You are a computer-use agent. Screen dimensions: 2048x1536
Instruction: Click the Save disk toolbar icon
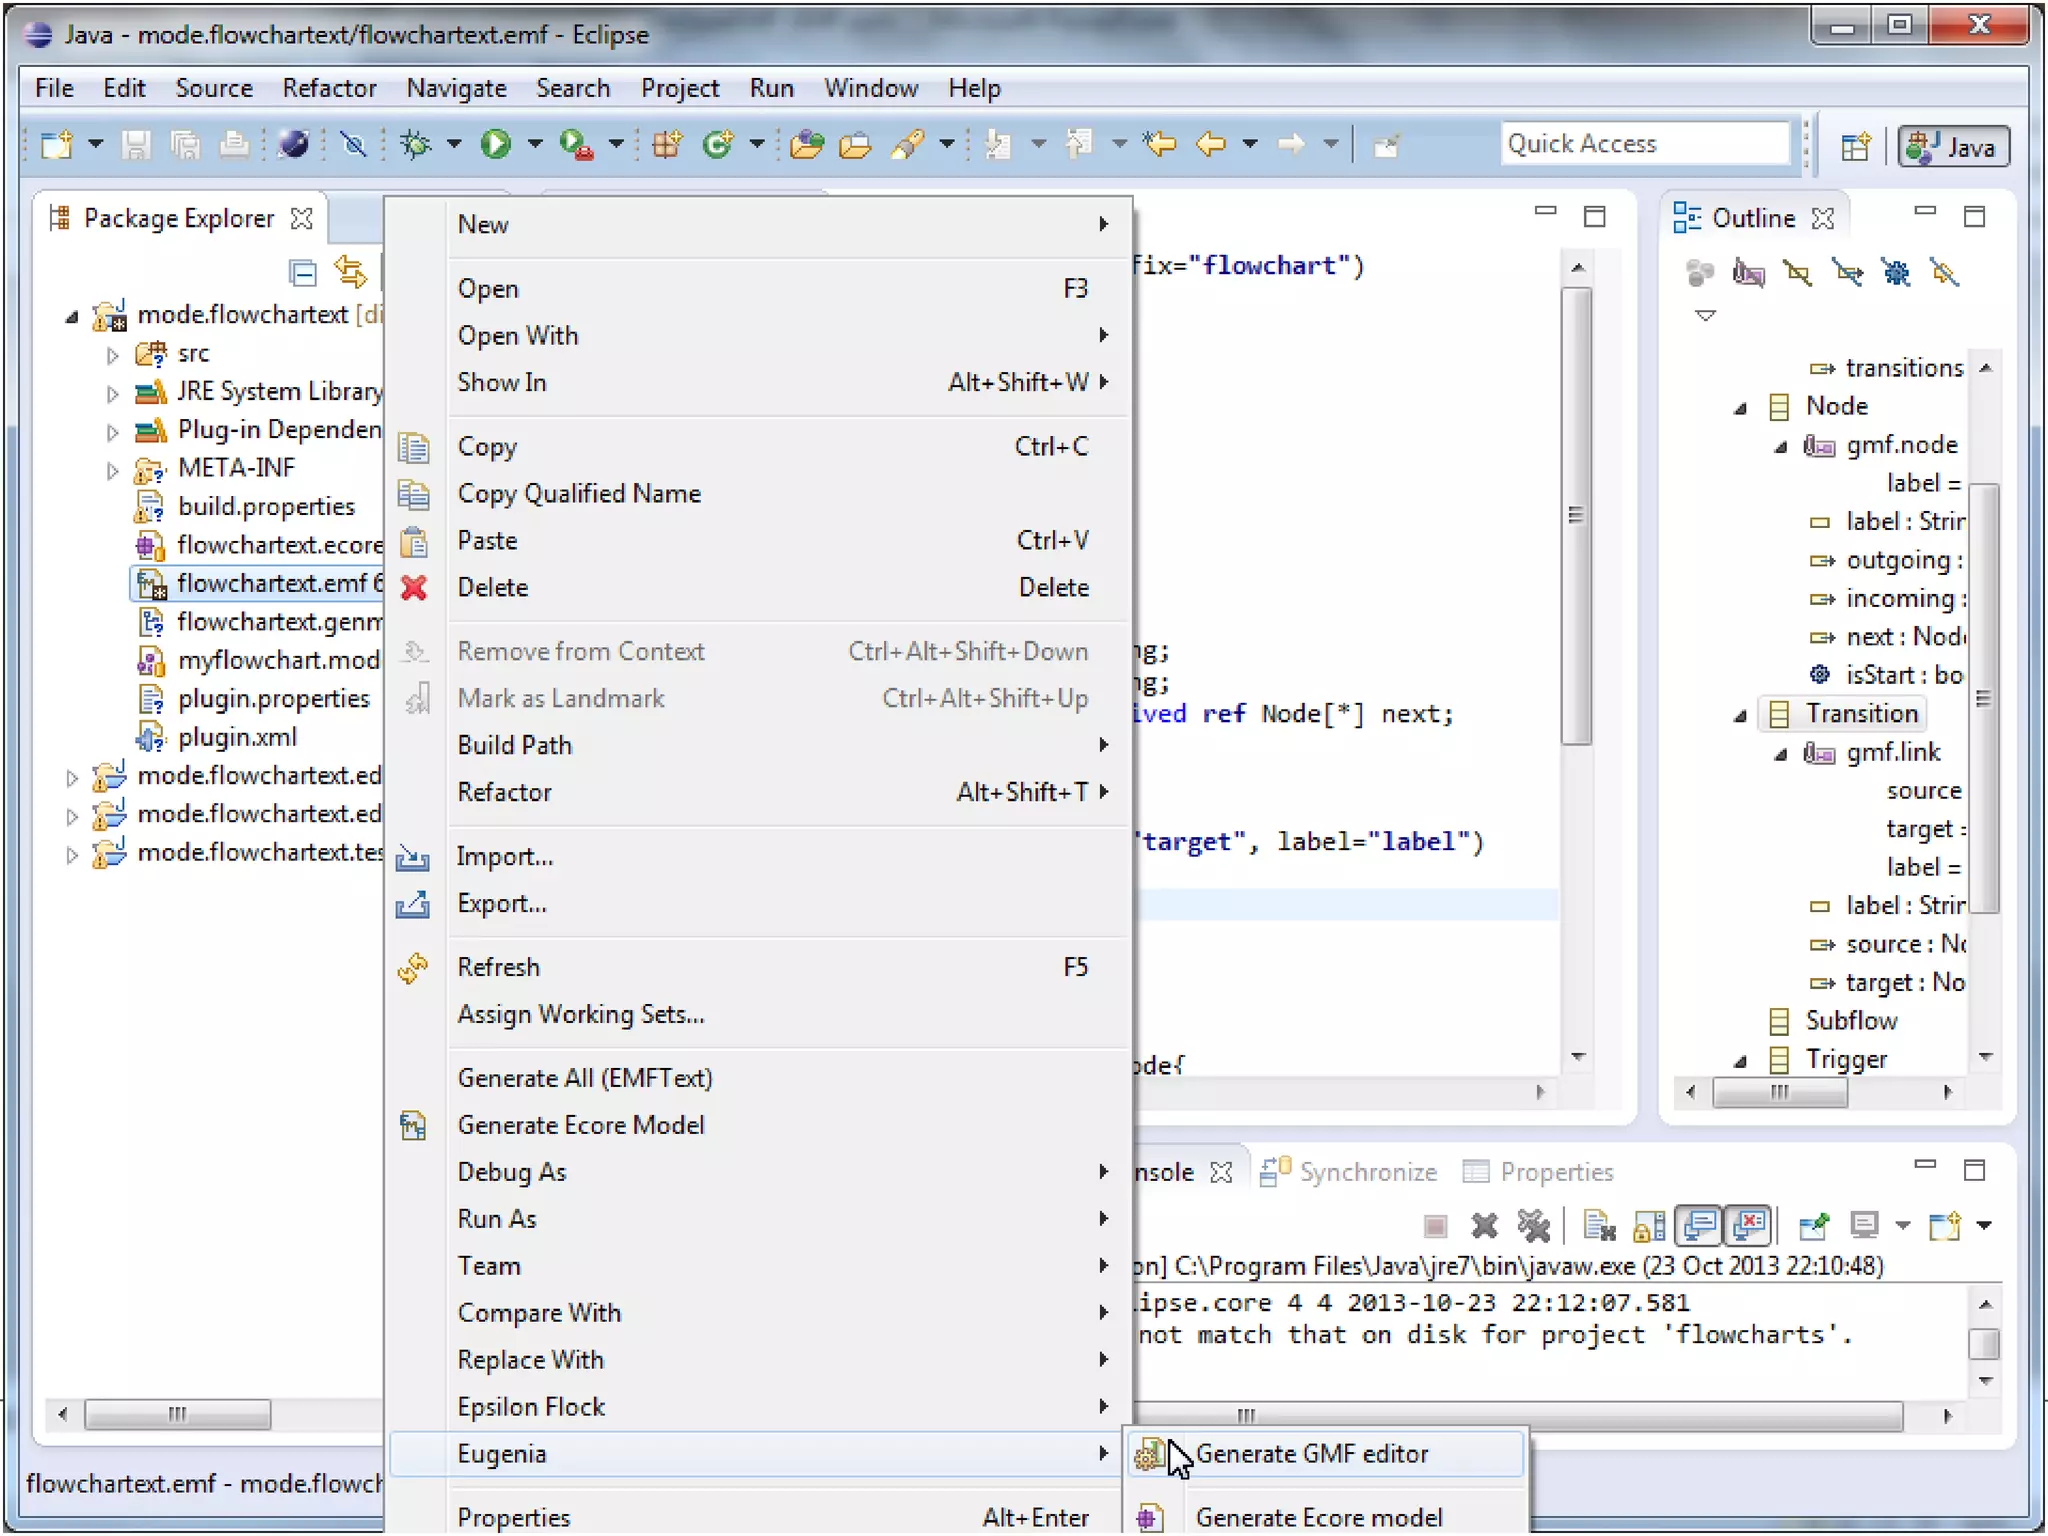(136, 145)
